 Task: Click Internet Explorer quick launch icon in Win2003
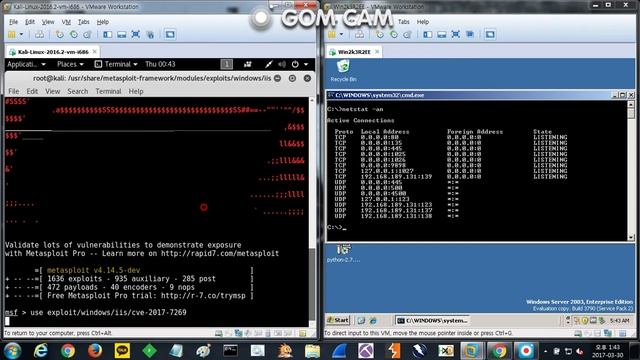[x=373, y=321]
